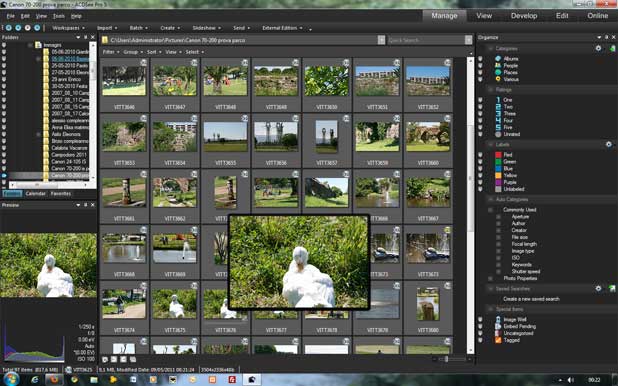This screenshot has width=618, height=386.
Task: Click the volume icon in system tray
Action: [x=571, y=380]
